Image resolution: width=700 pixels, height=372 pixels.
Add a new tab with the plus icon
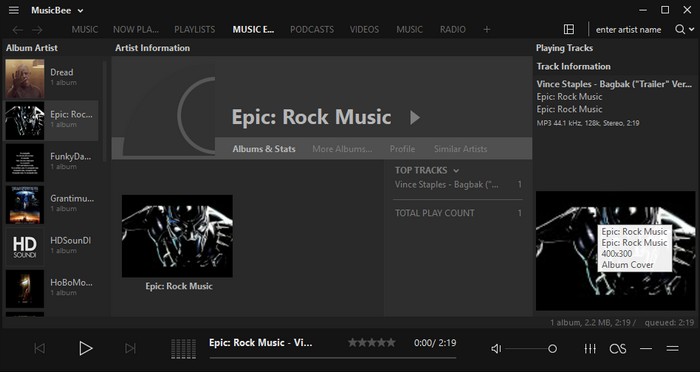(x=487, y=29)
